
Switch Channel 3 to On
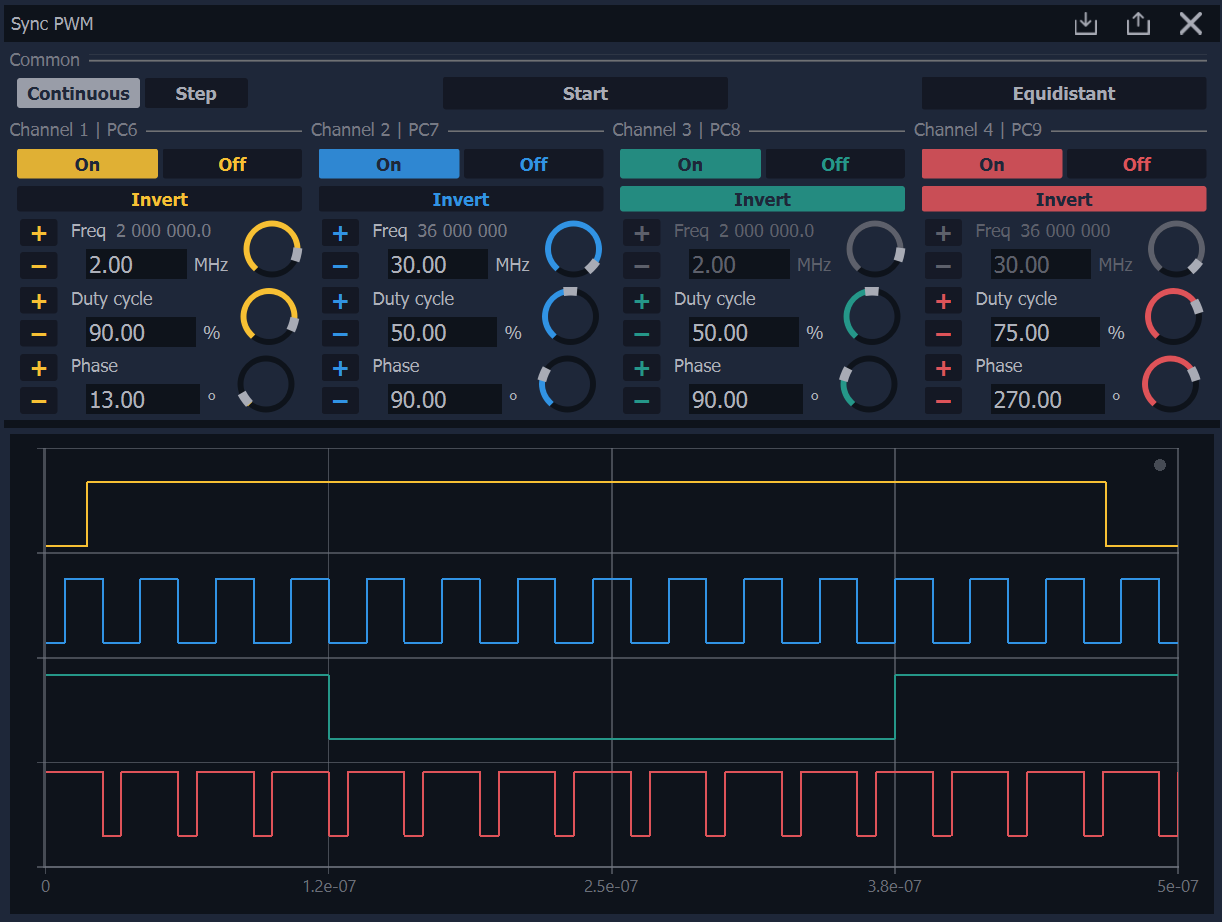tap(690, 164)
